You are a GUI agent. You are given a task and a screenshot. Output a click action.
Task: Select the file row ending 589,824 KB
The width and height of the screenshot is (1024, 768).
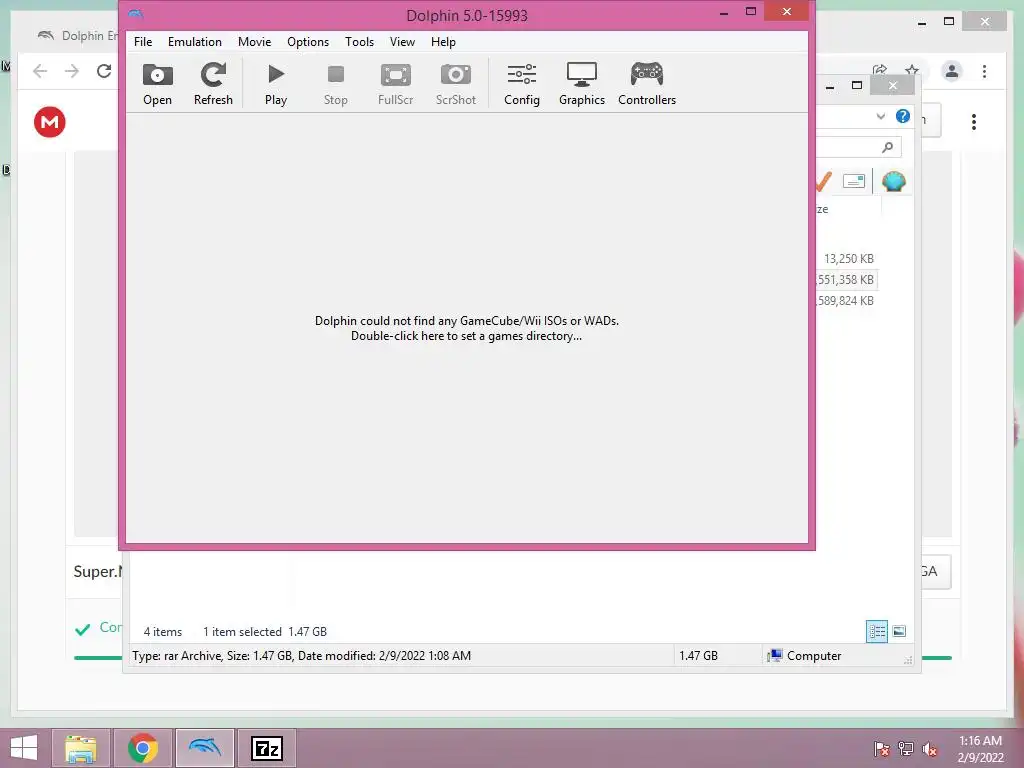coord(846,300)
